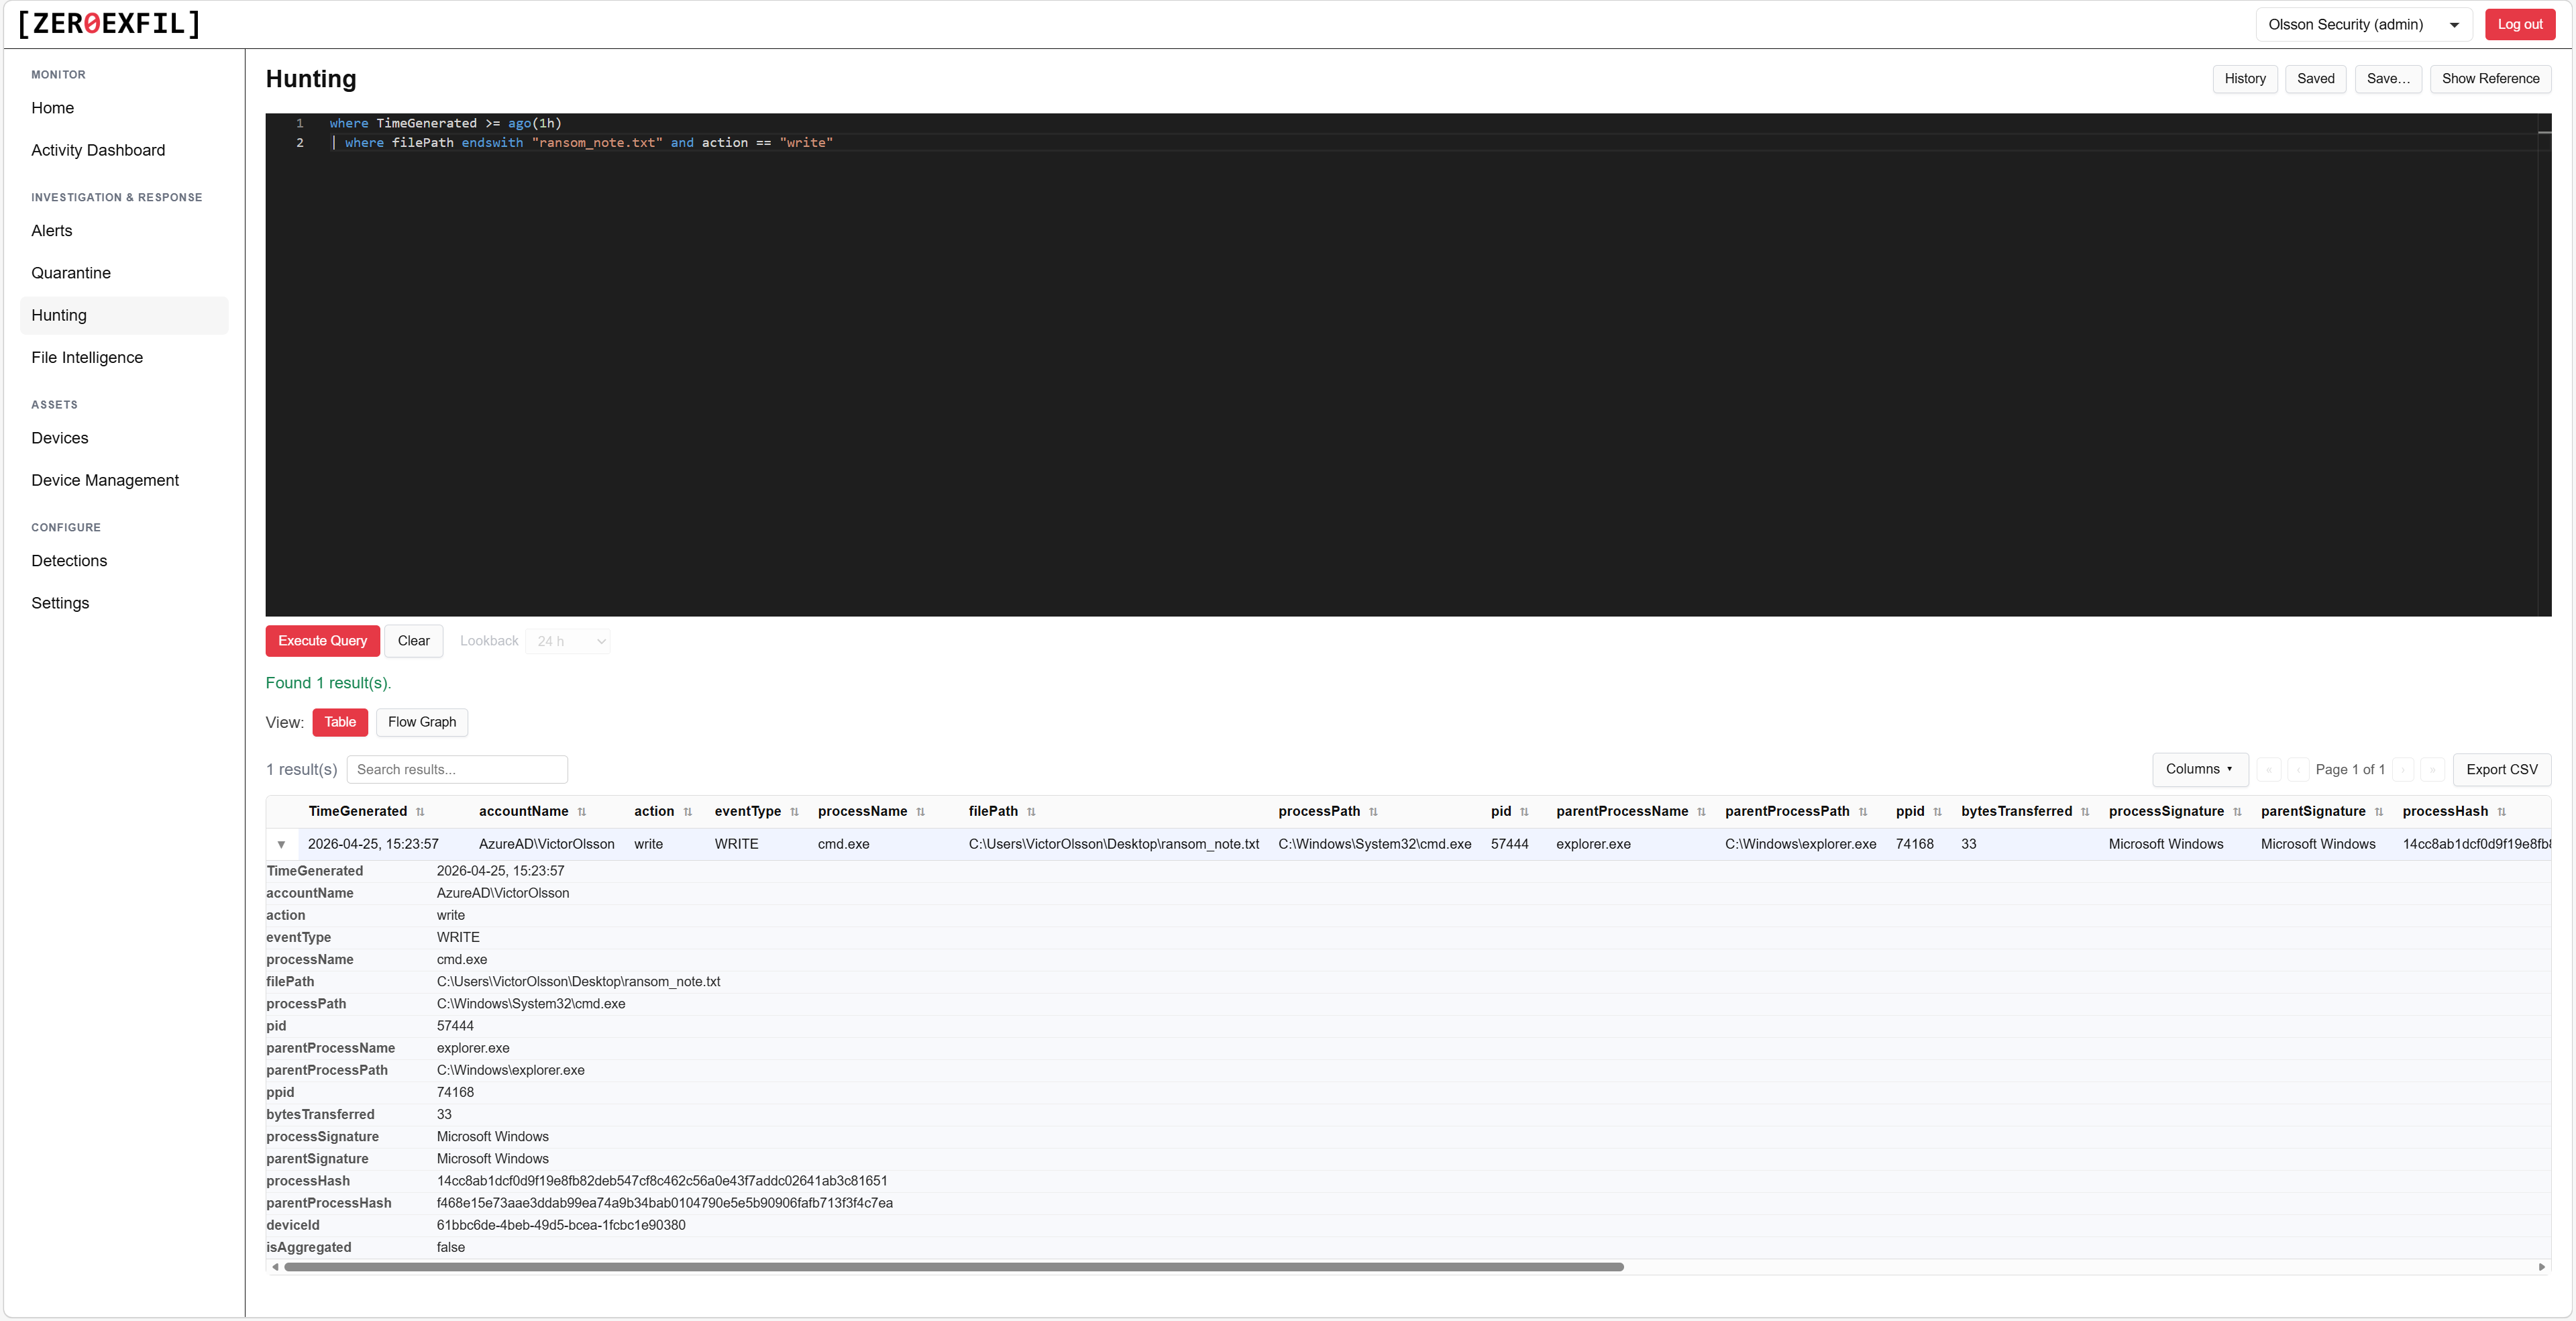Export results as CSV
2576x1321 pixels.
pos(2502,770)
